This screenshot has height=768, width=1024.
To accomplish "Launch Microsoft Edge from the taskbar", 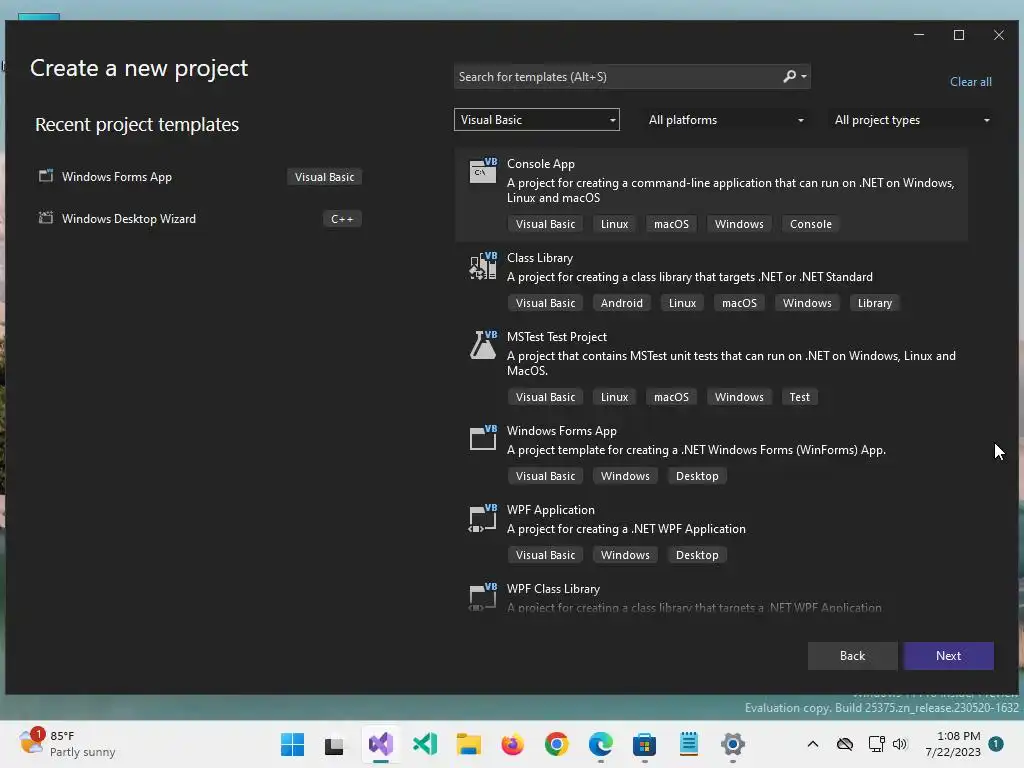I will (601, 744).
